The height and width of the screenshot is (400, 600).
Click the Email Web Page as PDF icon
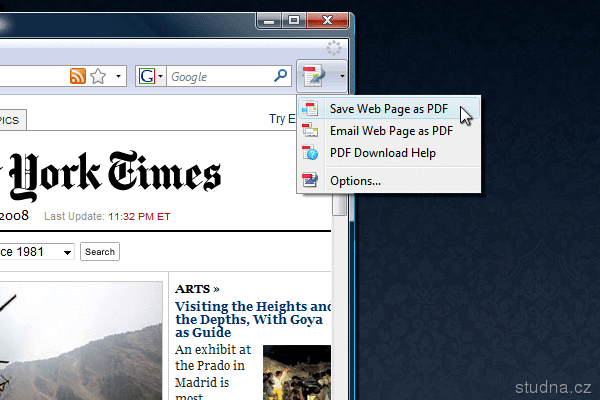pyautogui.click(x=310, y=130)
